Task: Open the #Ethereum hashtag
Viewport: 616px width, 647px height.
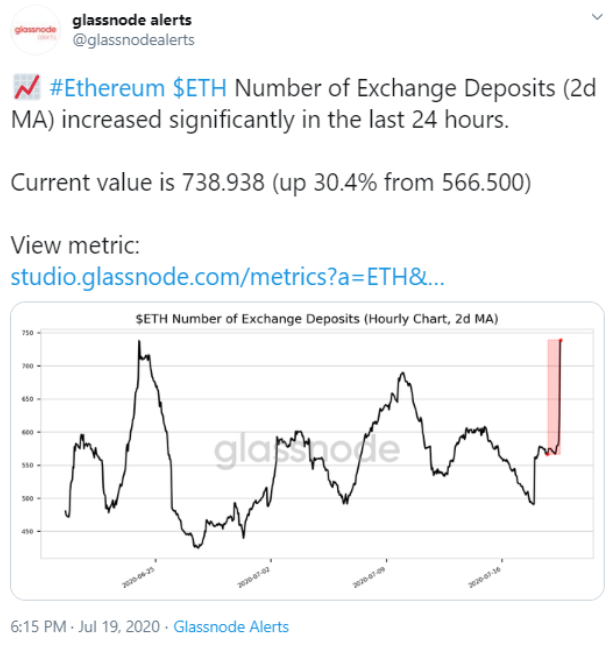Action: click(x=107, y=88)
